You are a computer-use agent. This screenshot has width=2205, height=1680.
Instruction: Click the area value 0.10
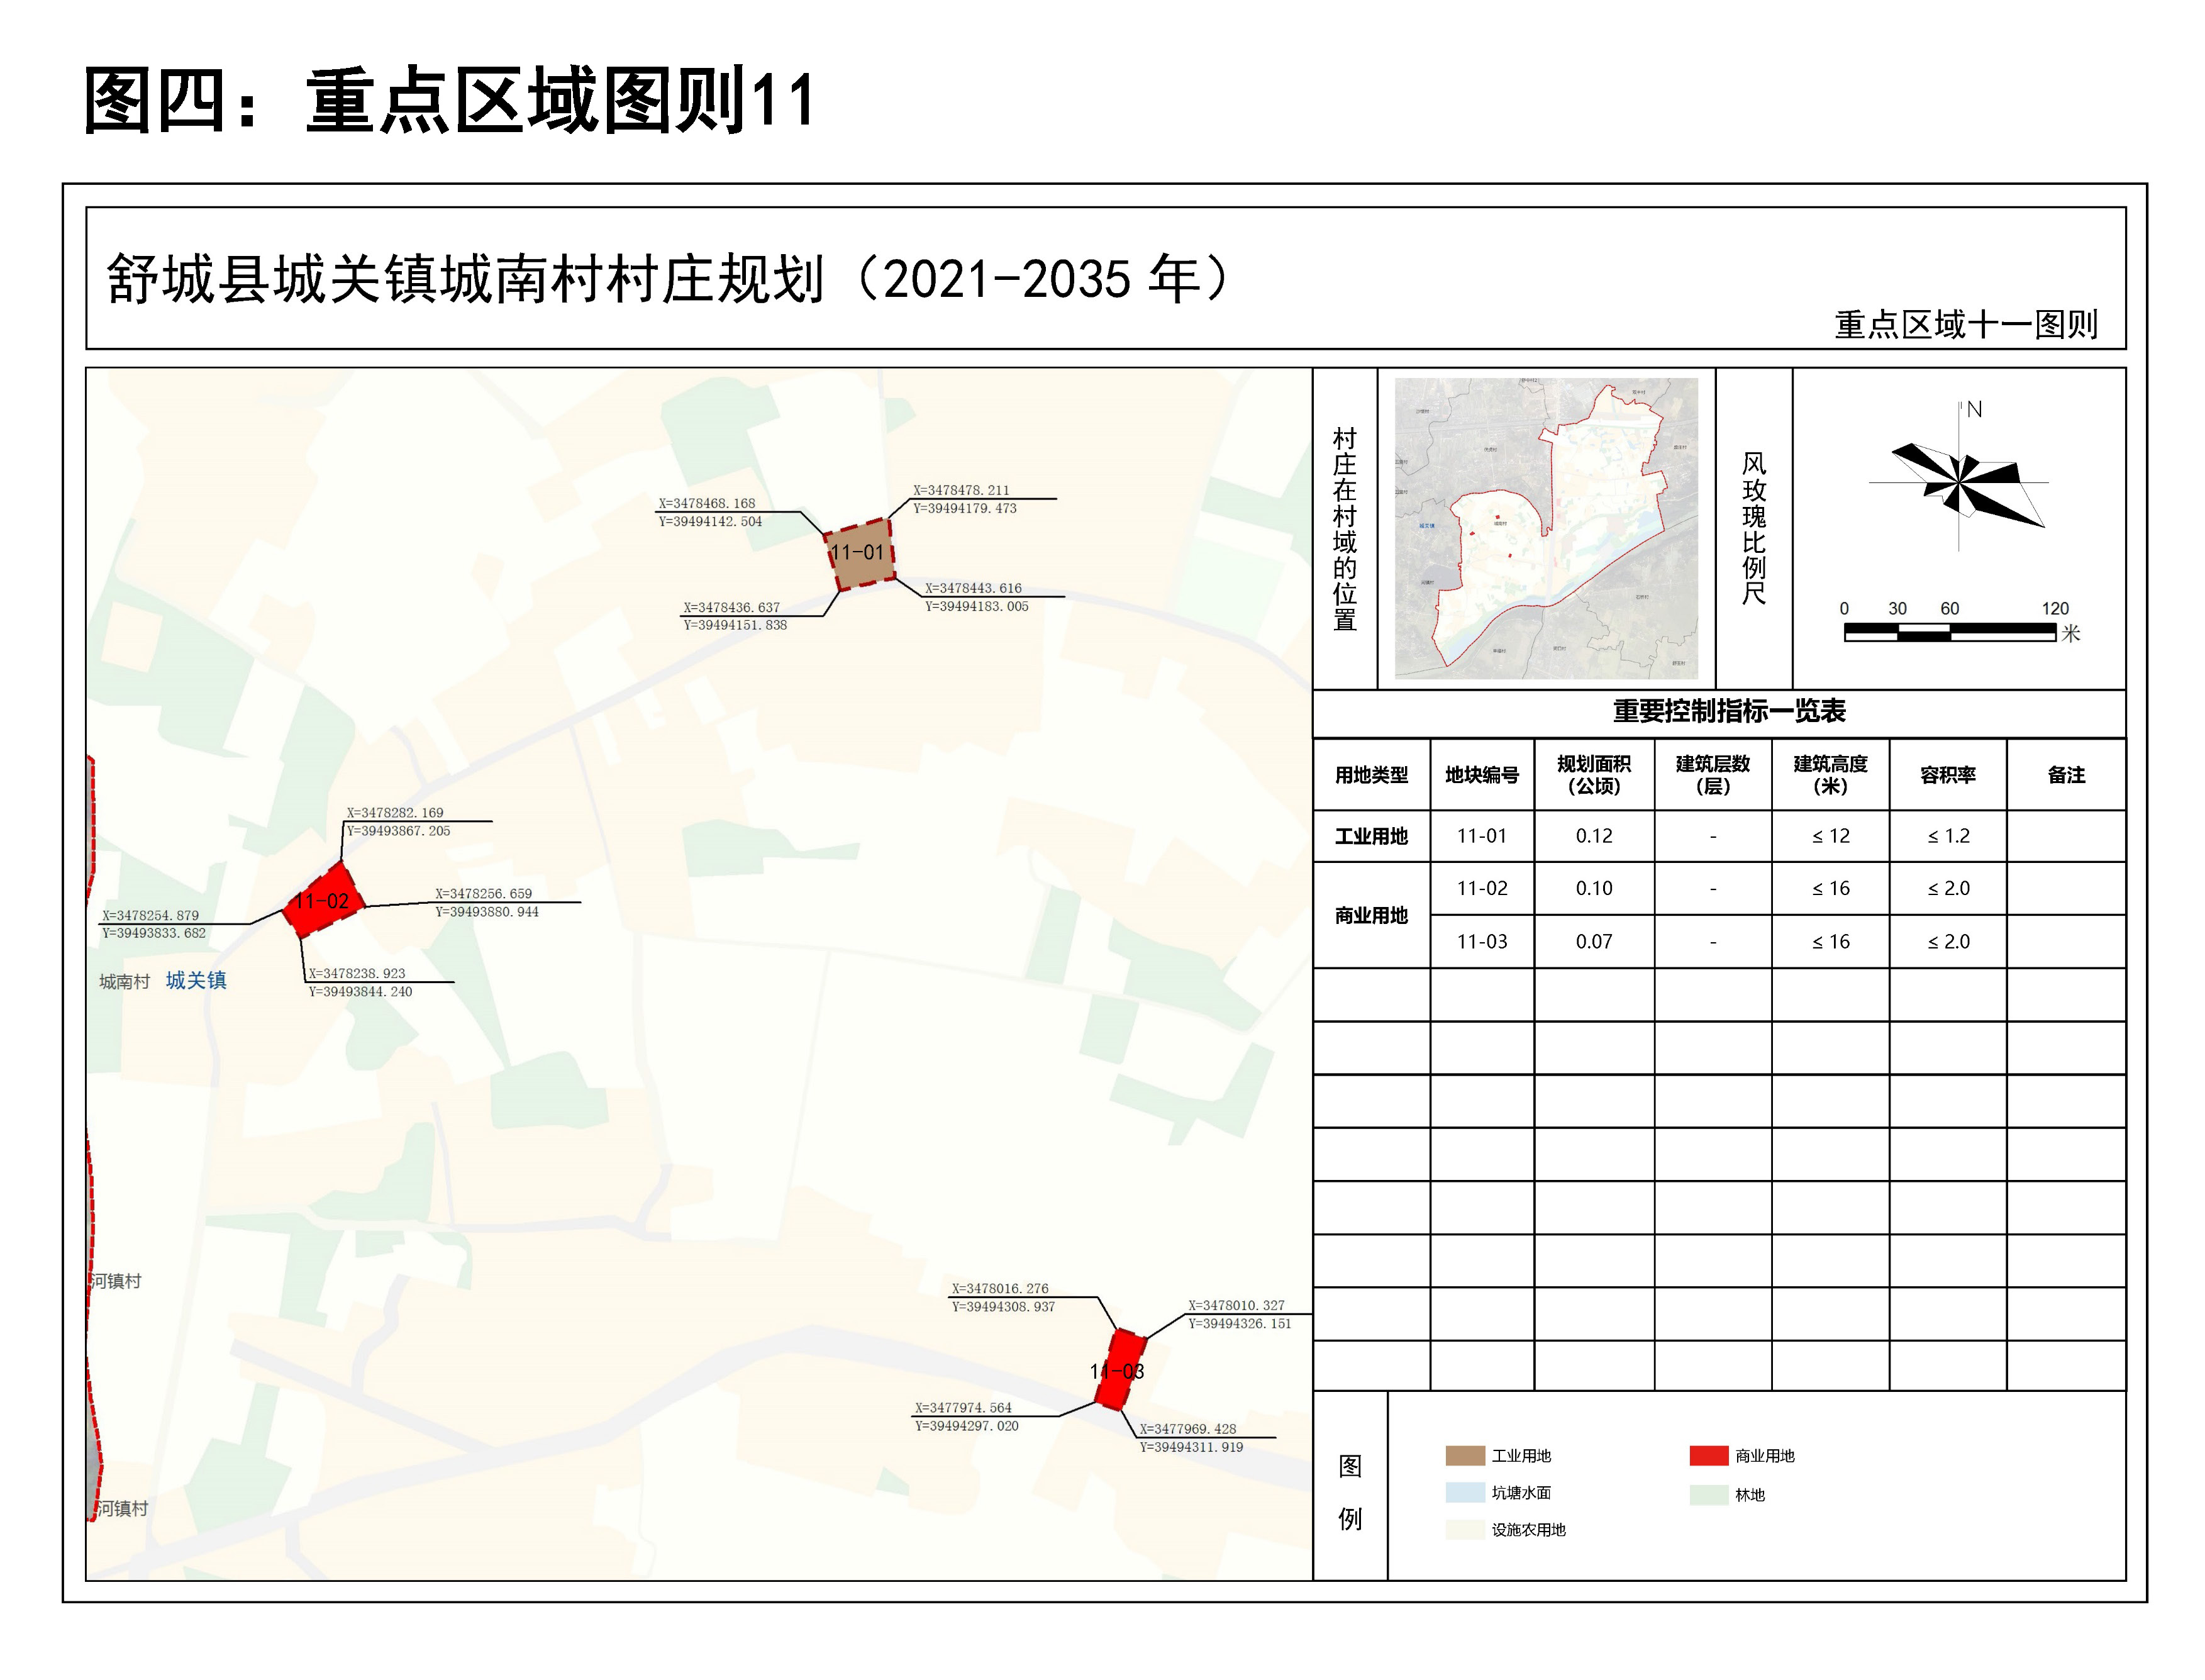(x=1594, y=888)
